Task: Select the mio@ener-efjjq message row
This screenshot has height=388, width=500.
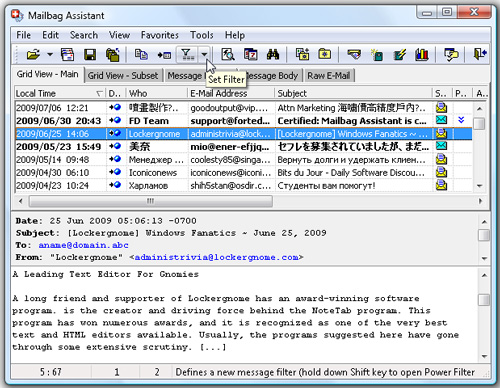Action: pos(243,146)
